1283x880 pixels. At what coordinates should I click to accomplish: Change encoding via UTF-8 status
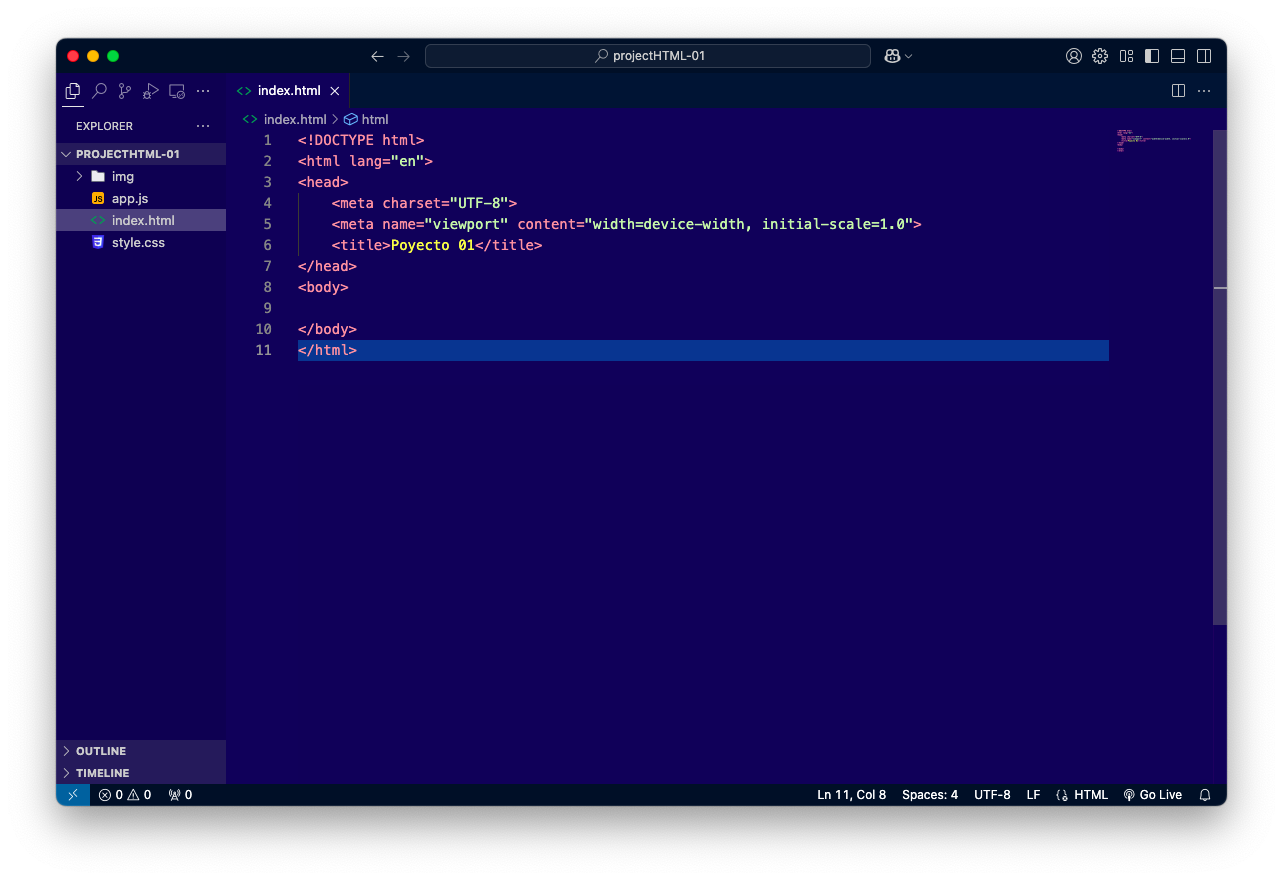992,795
